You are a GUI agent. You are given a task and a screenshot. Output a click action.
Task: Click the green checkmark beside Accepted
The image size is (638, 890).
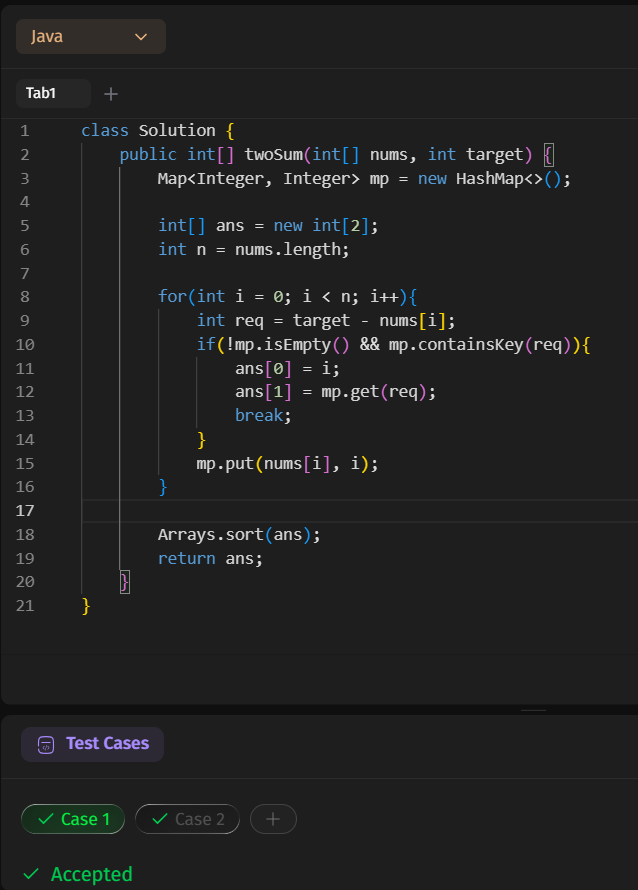(x=31, y=874)
